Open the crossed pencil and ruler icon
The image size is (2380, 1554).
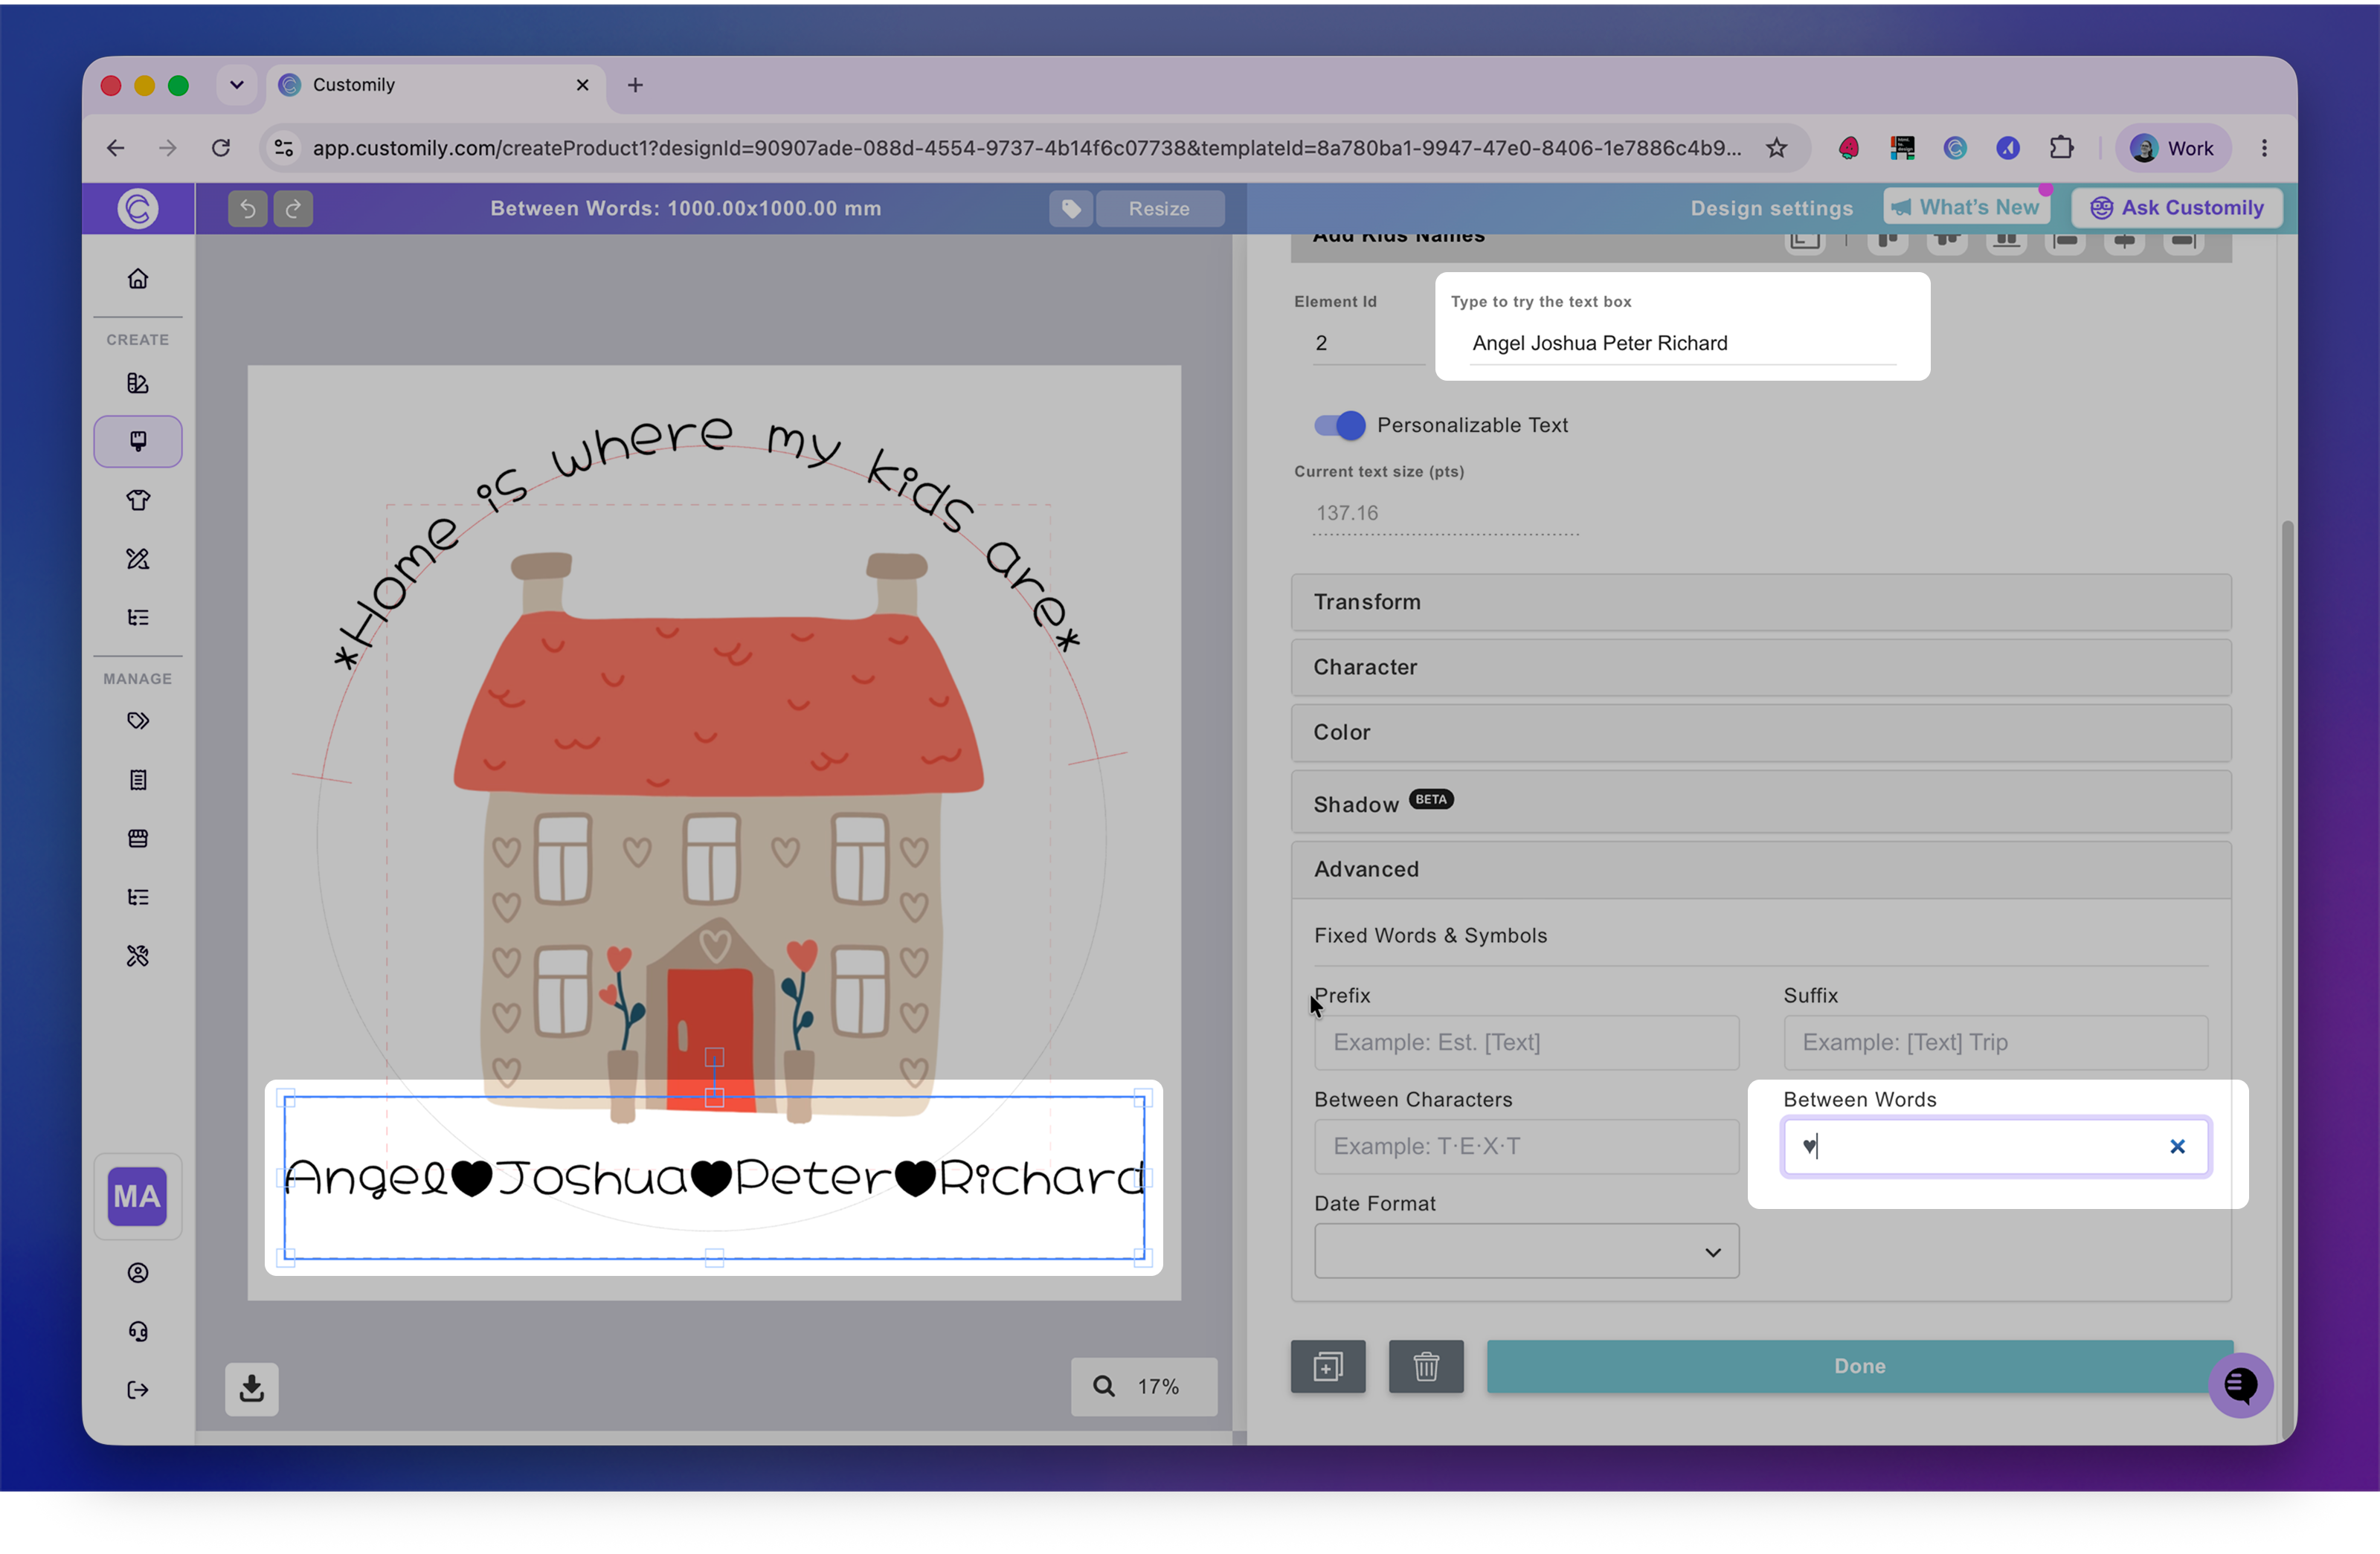point(138,559)
